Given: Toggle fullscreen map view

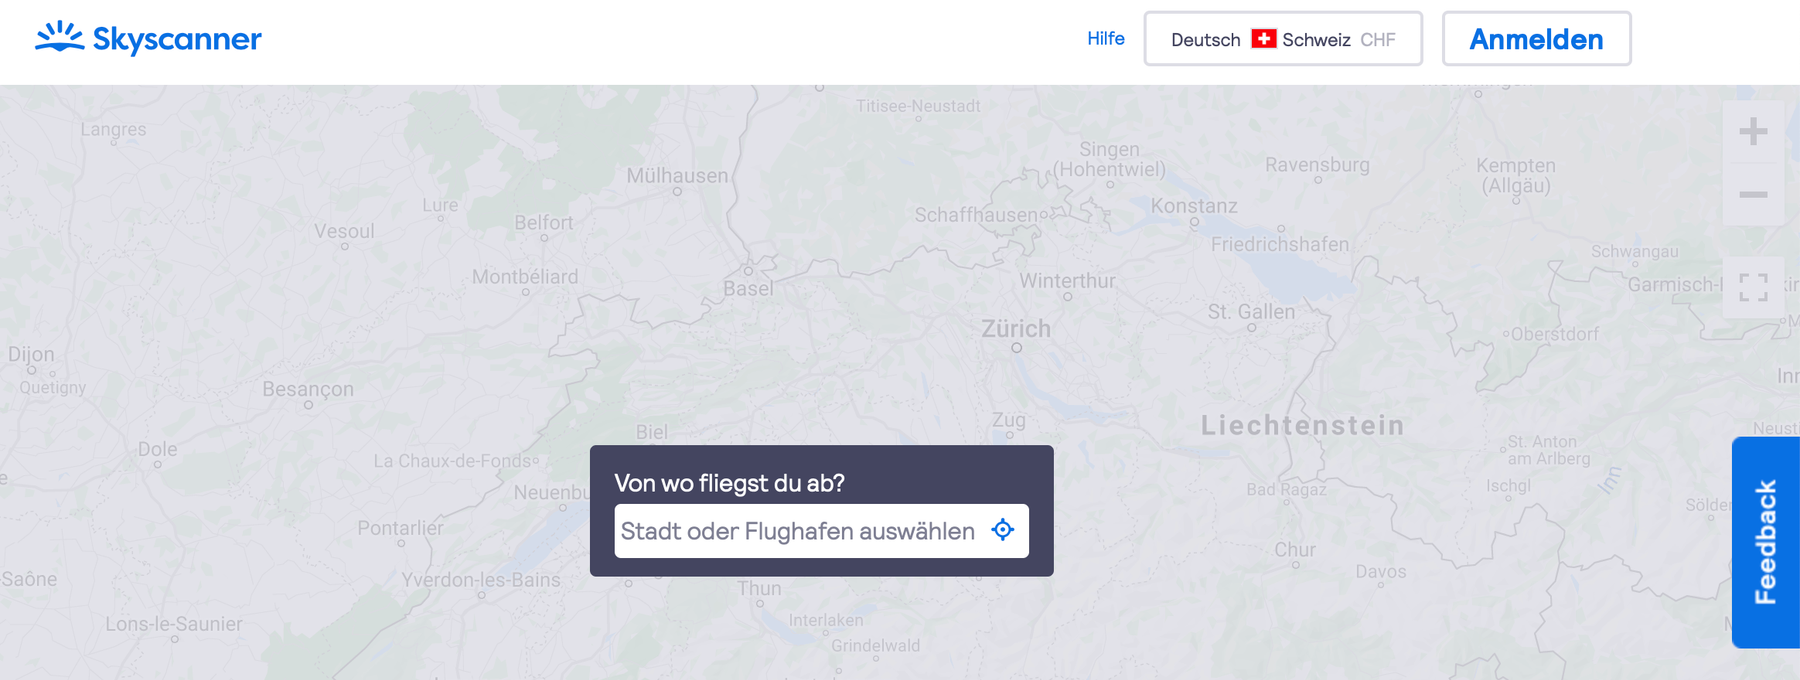Looking at the screenshot, I should 1753,288.
